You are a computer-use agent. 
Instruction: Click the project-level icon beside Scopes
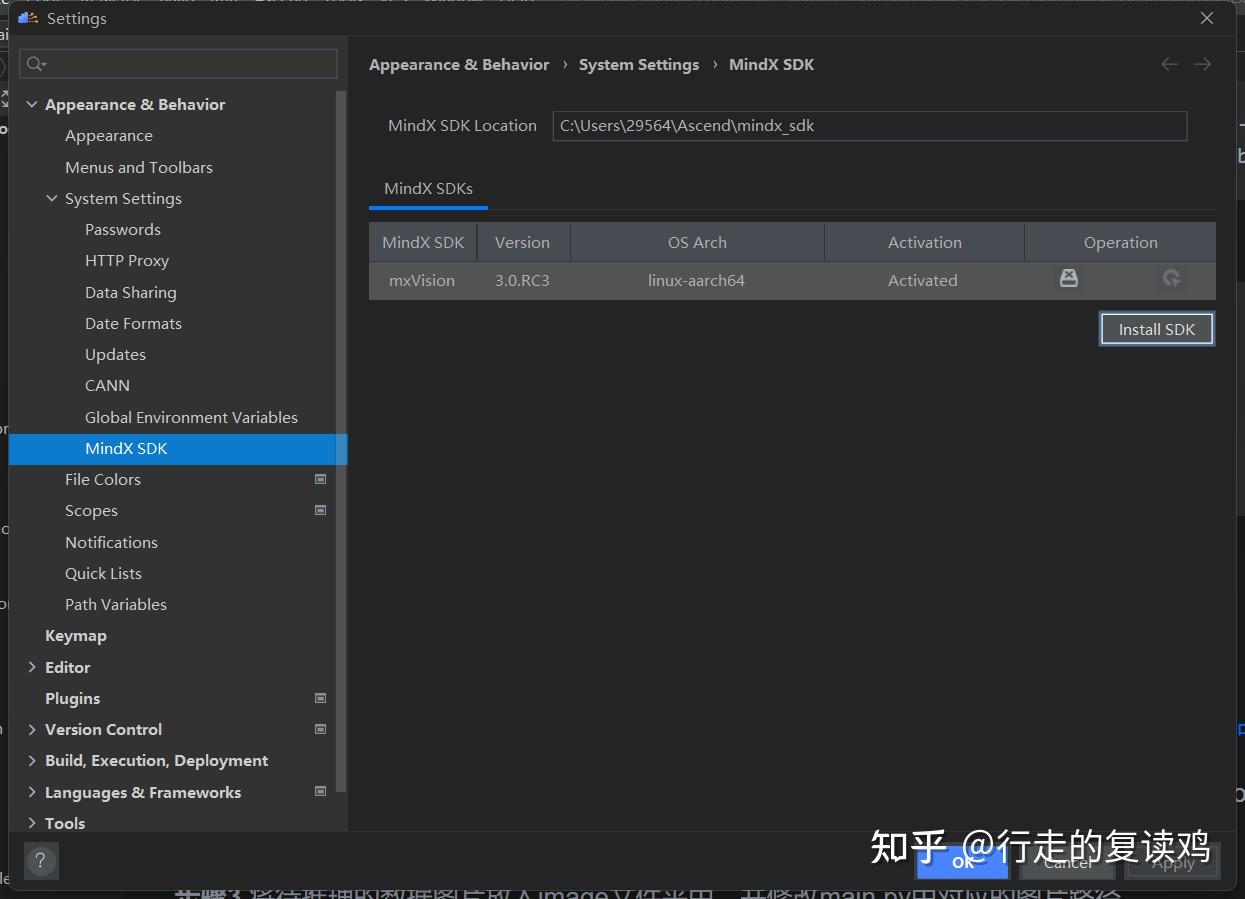click(x=321, y=510)
